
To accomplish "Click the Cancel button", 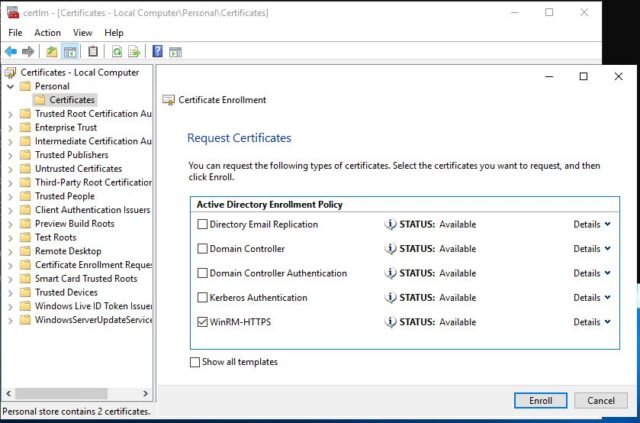I will click(x=601, y=401).
